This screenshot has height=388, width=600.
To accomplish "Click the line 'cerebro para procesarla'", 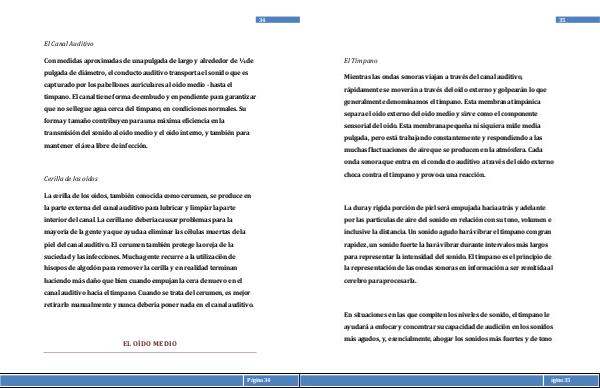I will click(380, 281).
